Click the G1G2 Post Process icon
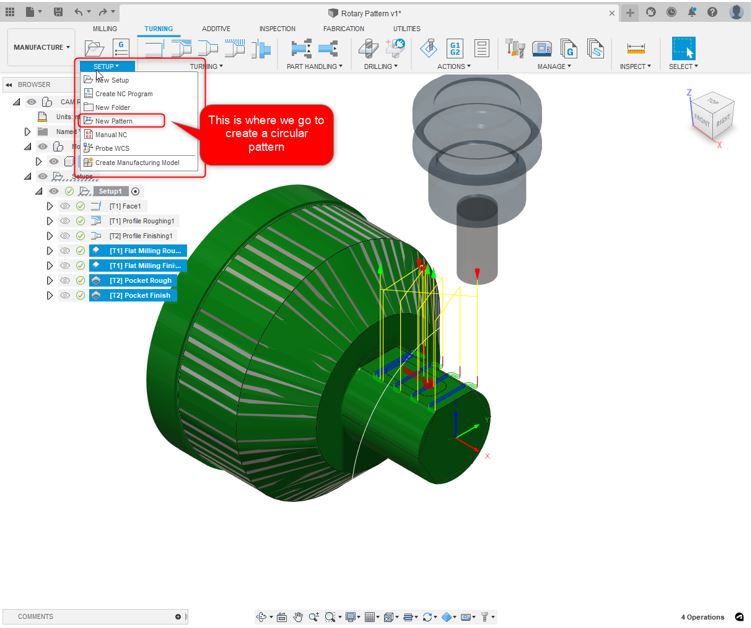The width and height of the screenshot is (751, 628). pos(455,48)
